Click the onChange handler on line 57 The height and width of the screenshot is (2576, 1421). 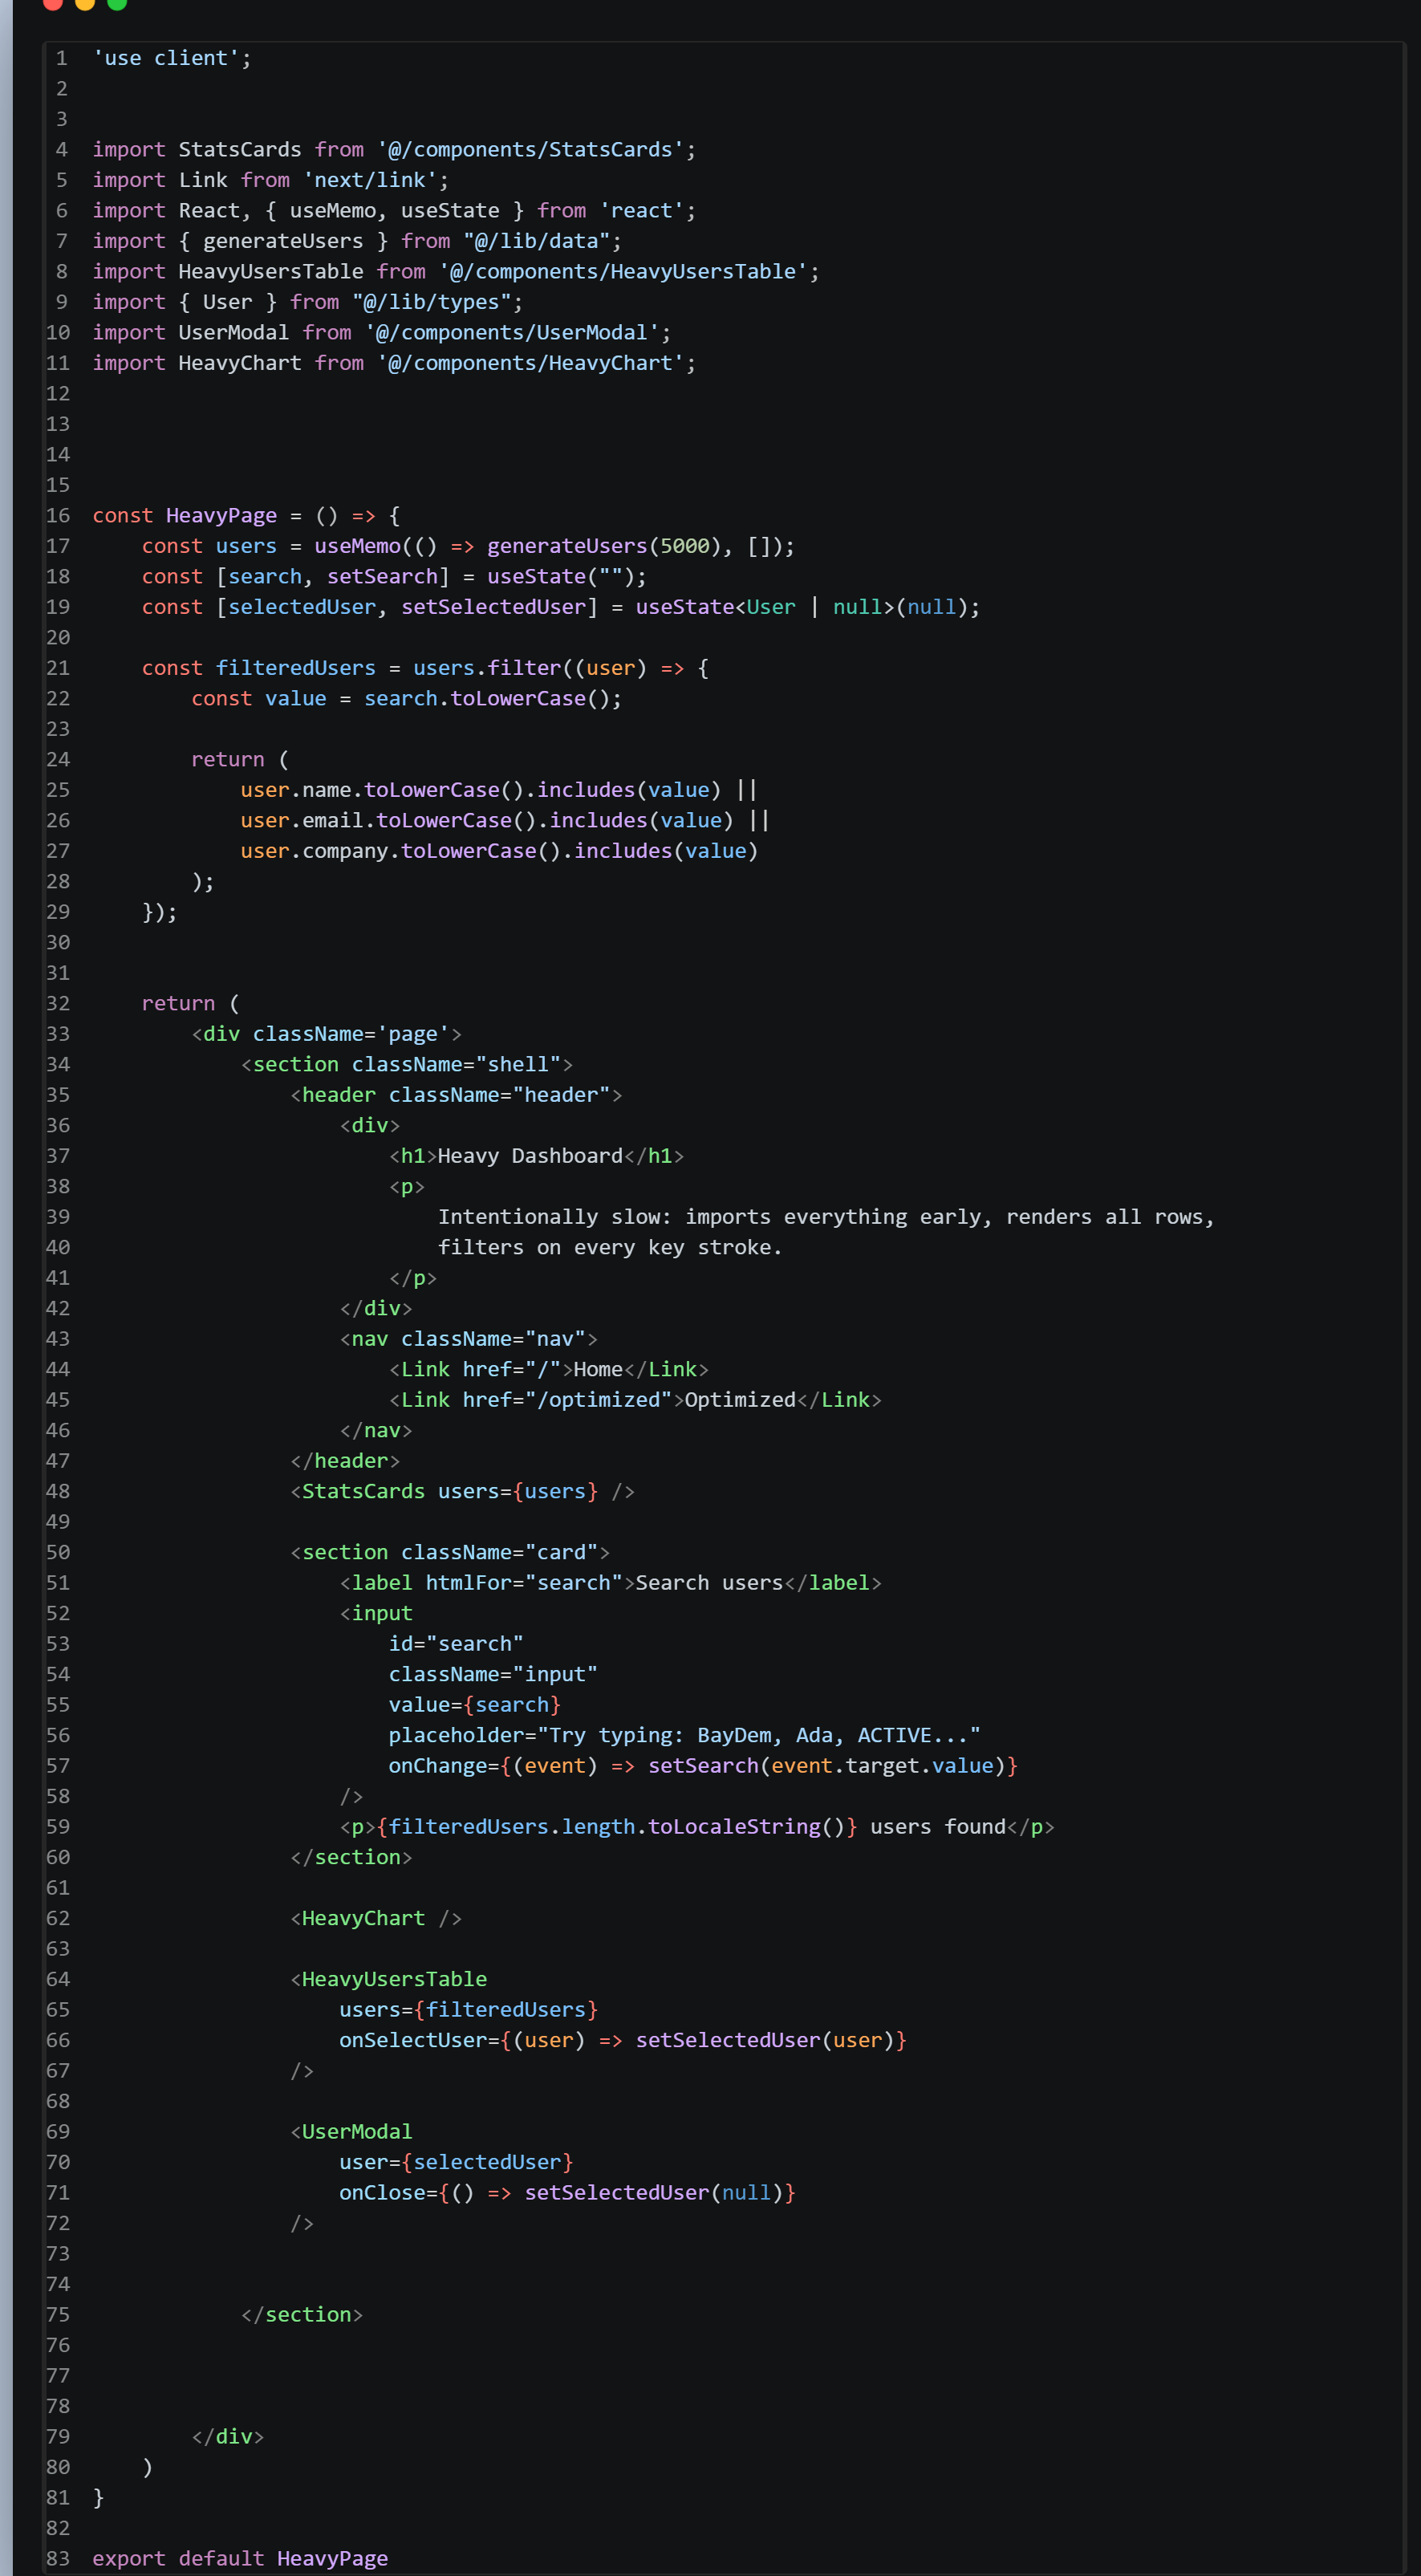point(703,1767)
